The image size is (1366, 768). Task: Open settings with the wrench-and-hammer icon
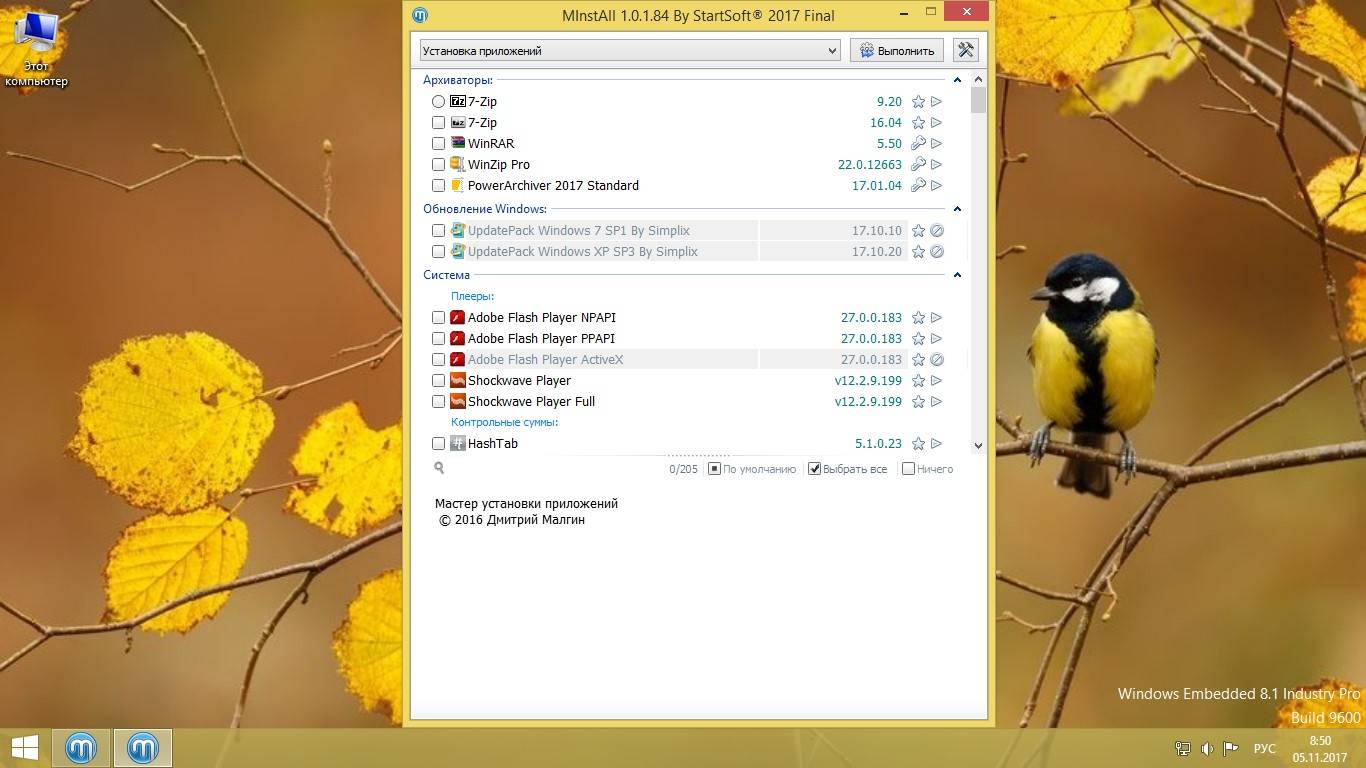[965, 50]
